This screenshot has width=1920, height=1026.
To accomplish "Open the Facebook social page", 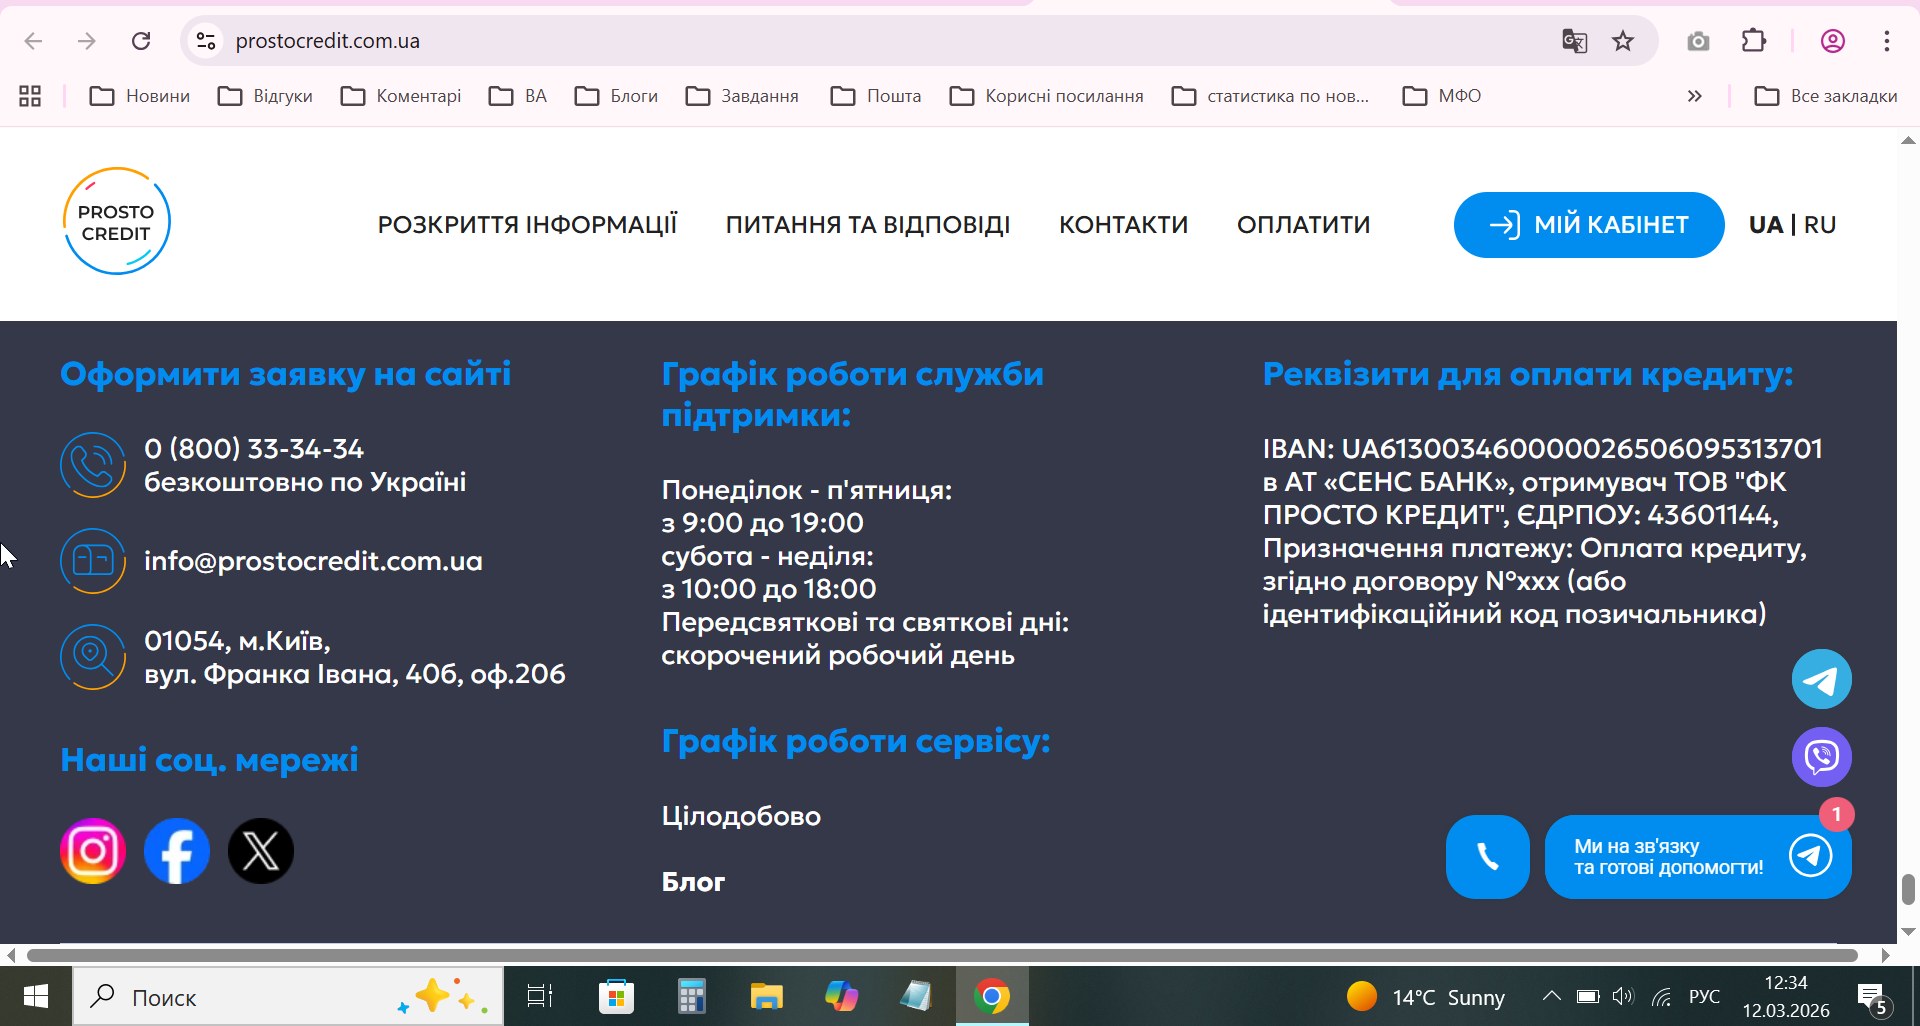I will point(177,851).
